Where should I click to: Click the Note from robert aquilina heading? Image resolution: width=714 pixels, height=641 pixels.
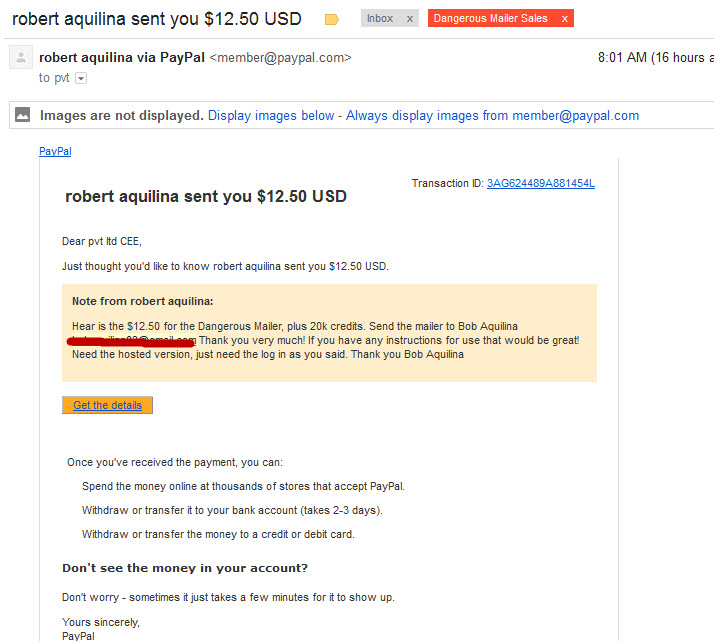pos(143,301)
